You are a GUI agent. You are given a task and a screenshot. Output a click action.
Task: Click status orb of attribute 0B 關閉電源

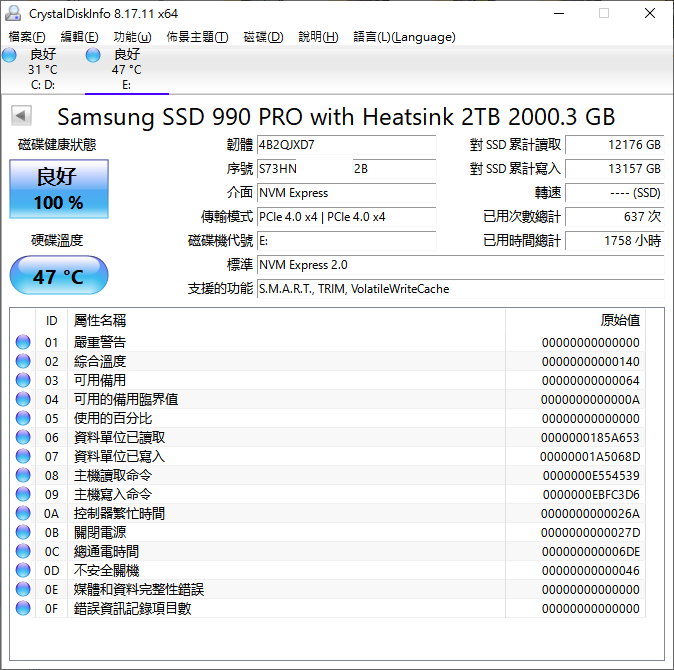[x=23, y=532]
